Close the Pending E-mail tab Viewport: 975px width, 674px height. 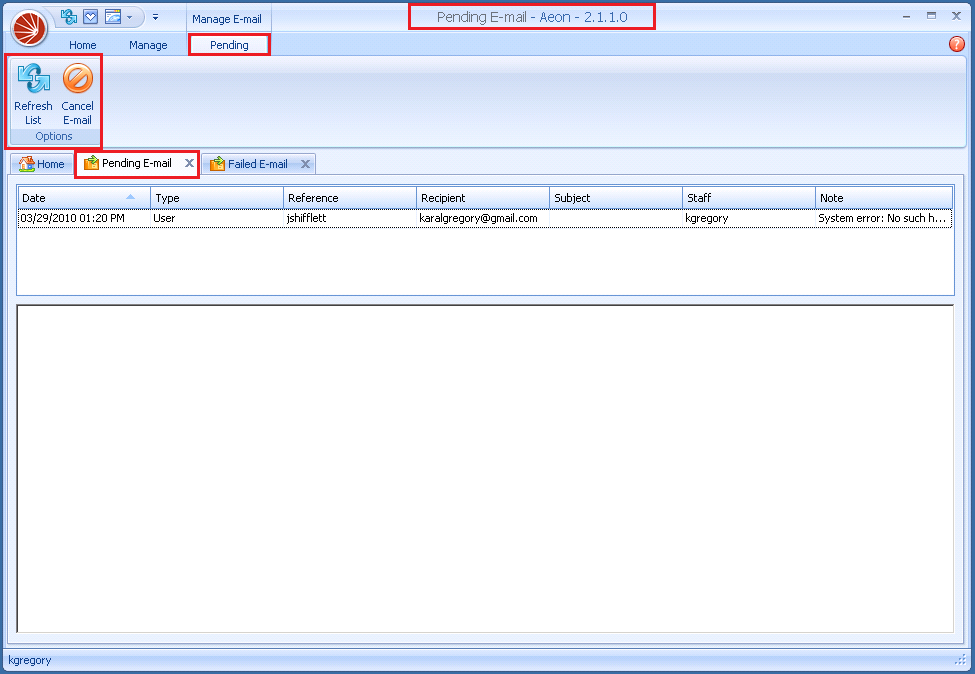190,163
